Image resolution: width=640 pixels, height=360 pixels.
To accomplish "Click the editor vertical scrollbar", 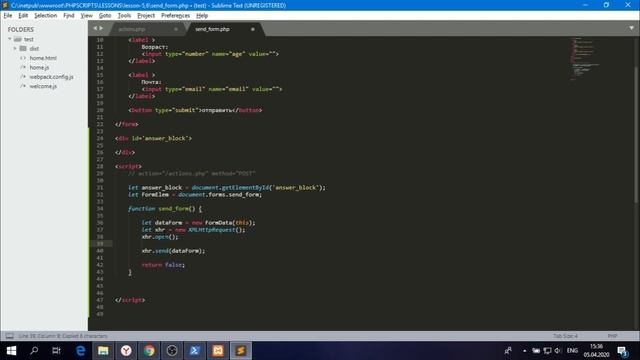I will [x=637, y=135].
